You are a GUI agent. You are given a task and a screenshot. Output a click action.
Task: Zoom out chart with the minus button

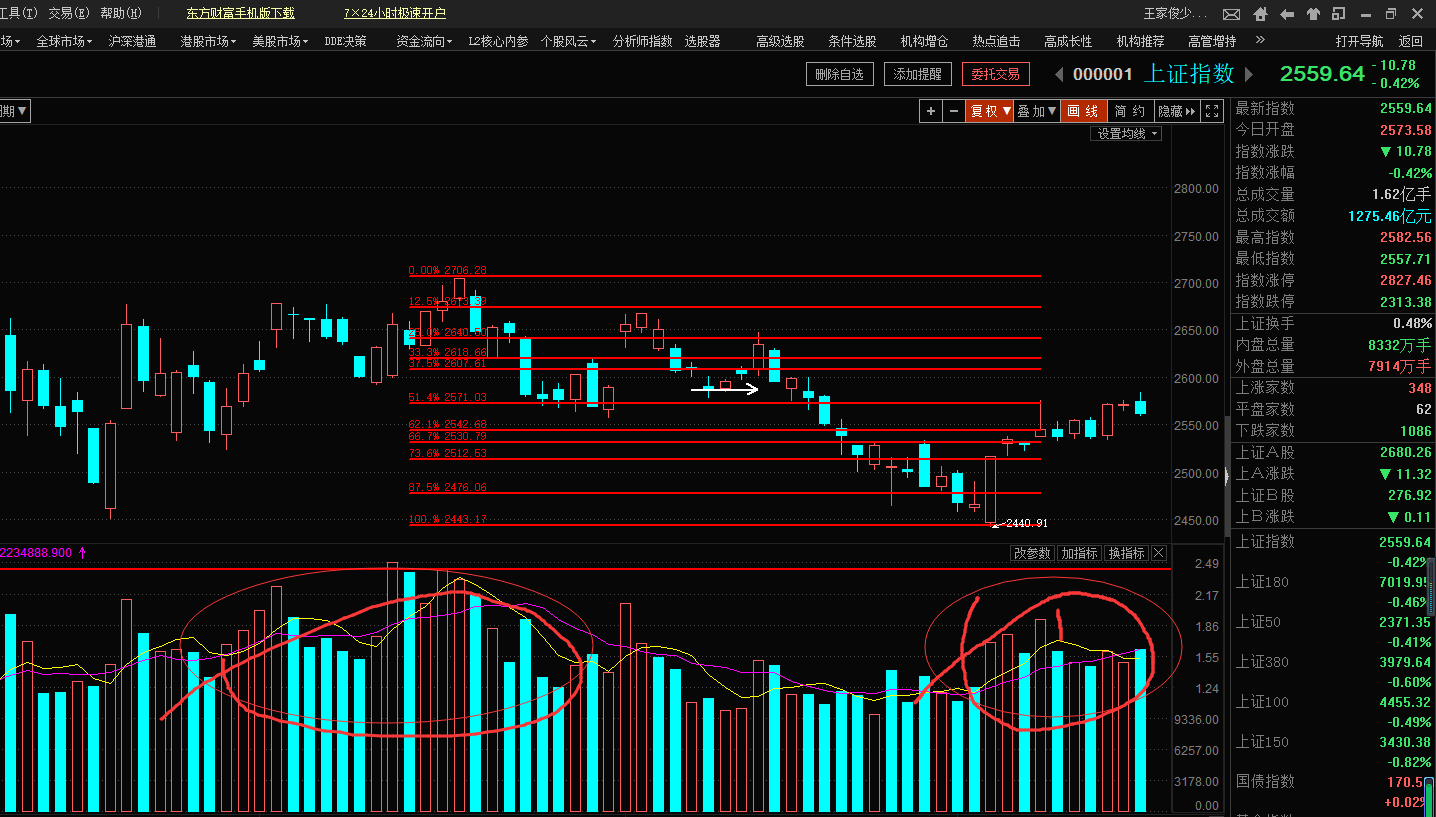[954, 111]
